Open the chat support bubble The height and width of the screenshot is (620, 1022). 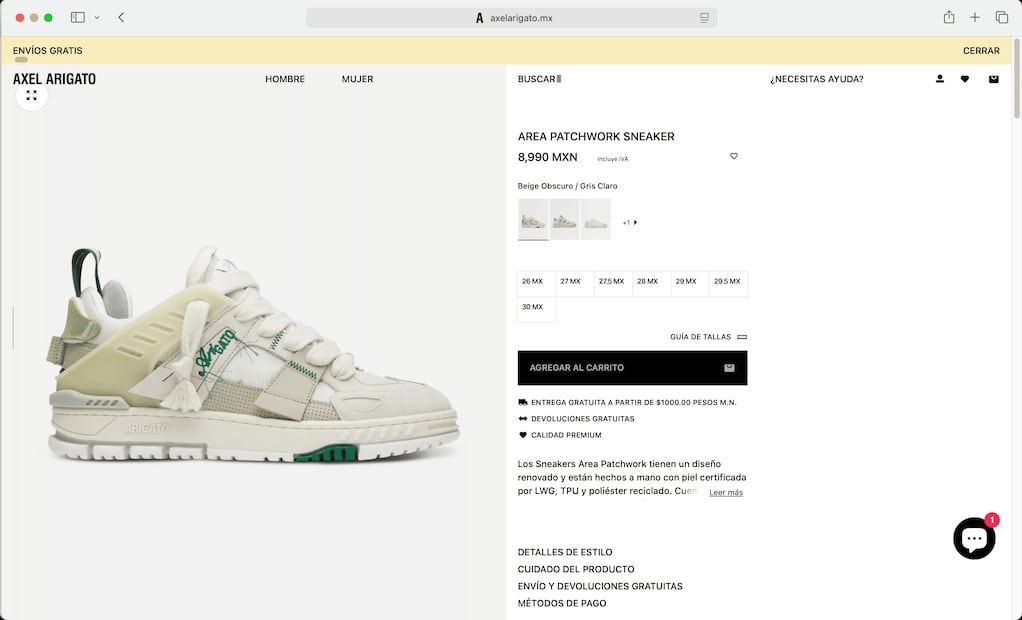coord(974,539)
